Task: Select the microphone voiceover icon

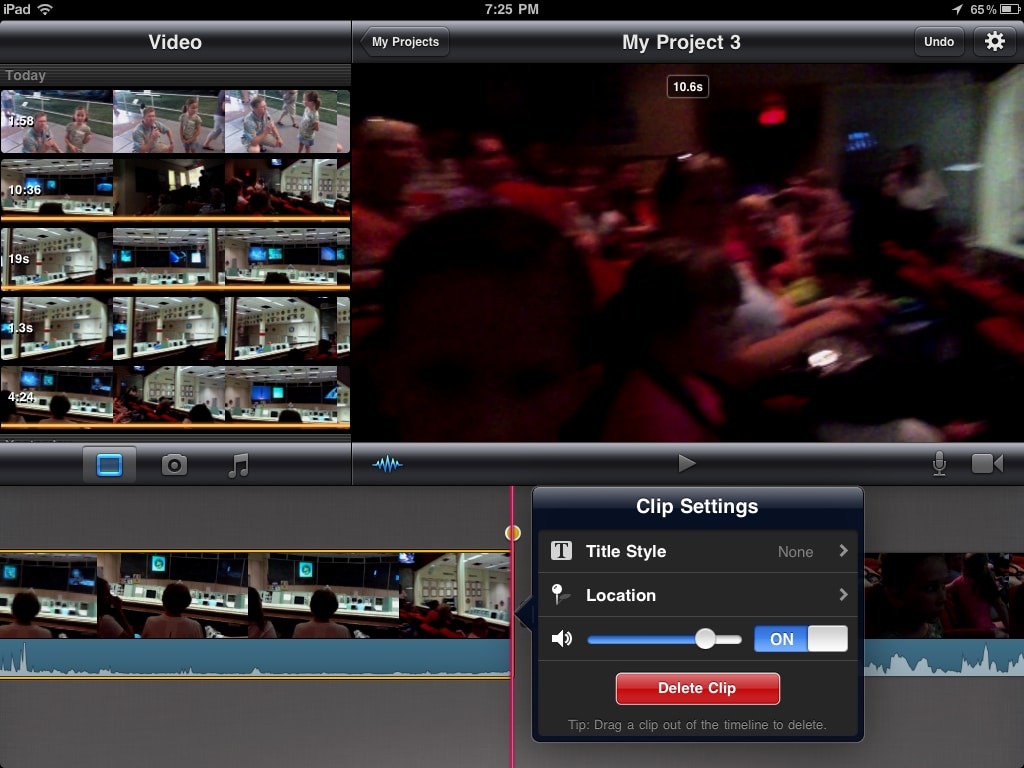Action: [938, 463]
